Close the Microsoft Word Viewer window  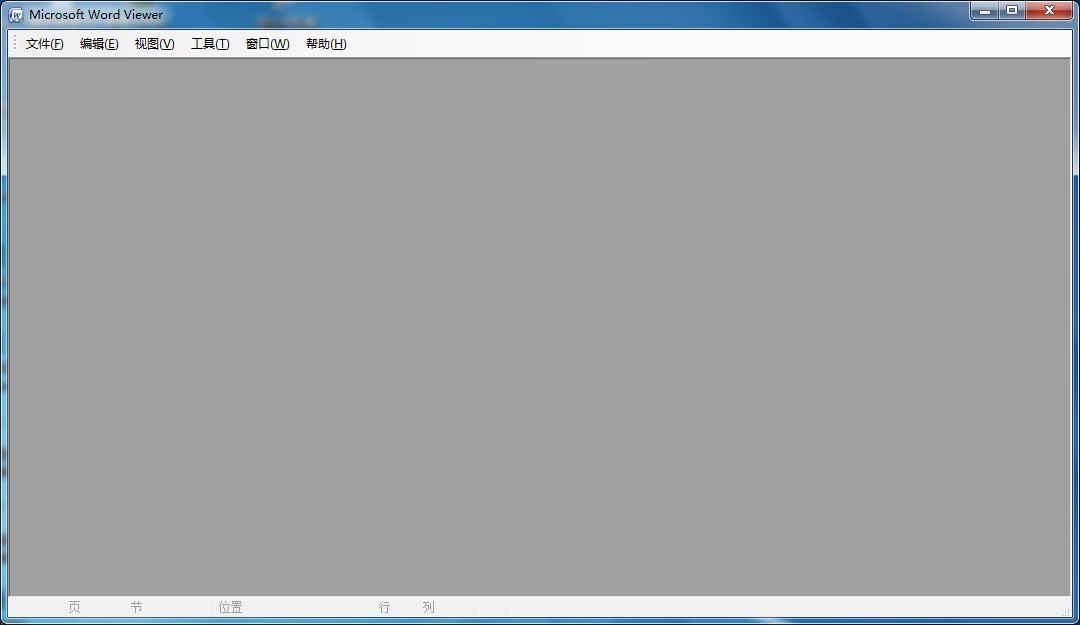(x=1049, y=11)
